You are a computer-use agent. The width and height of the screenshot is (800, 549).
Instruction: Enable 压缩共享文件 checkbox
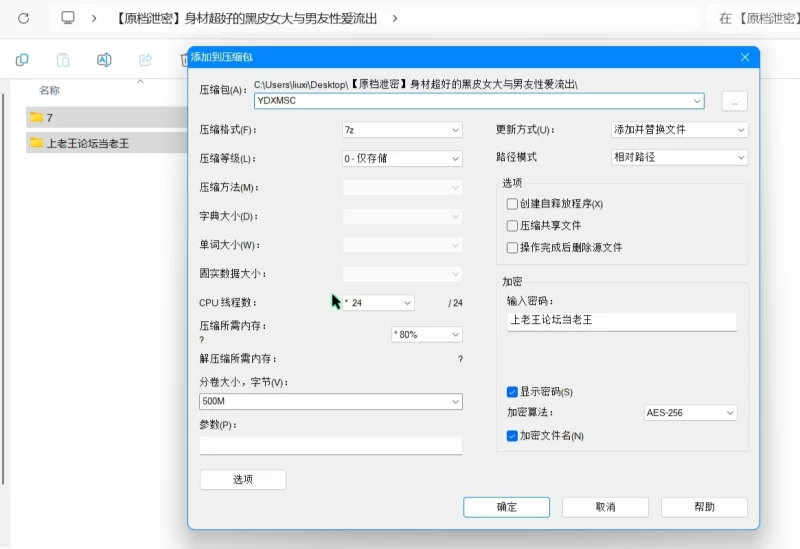click(x=512, y=226)
